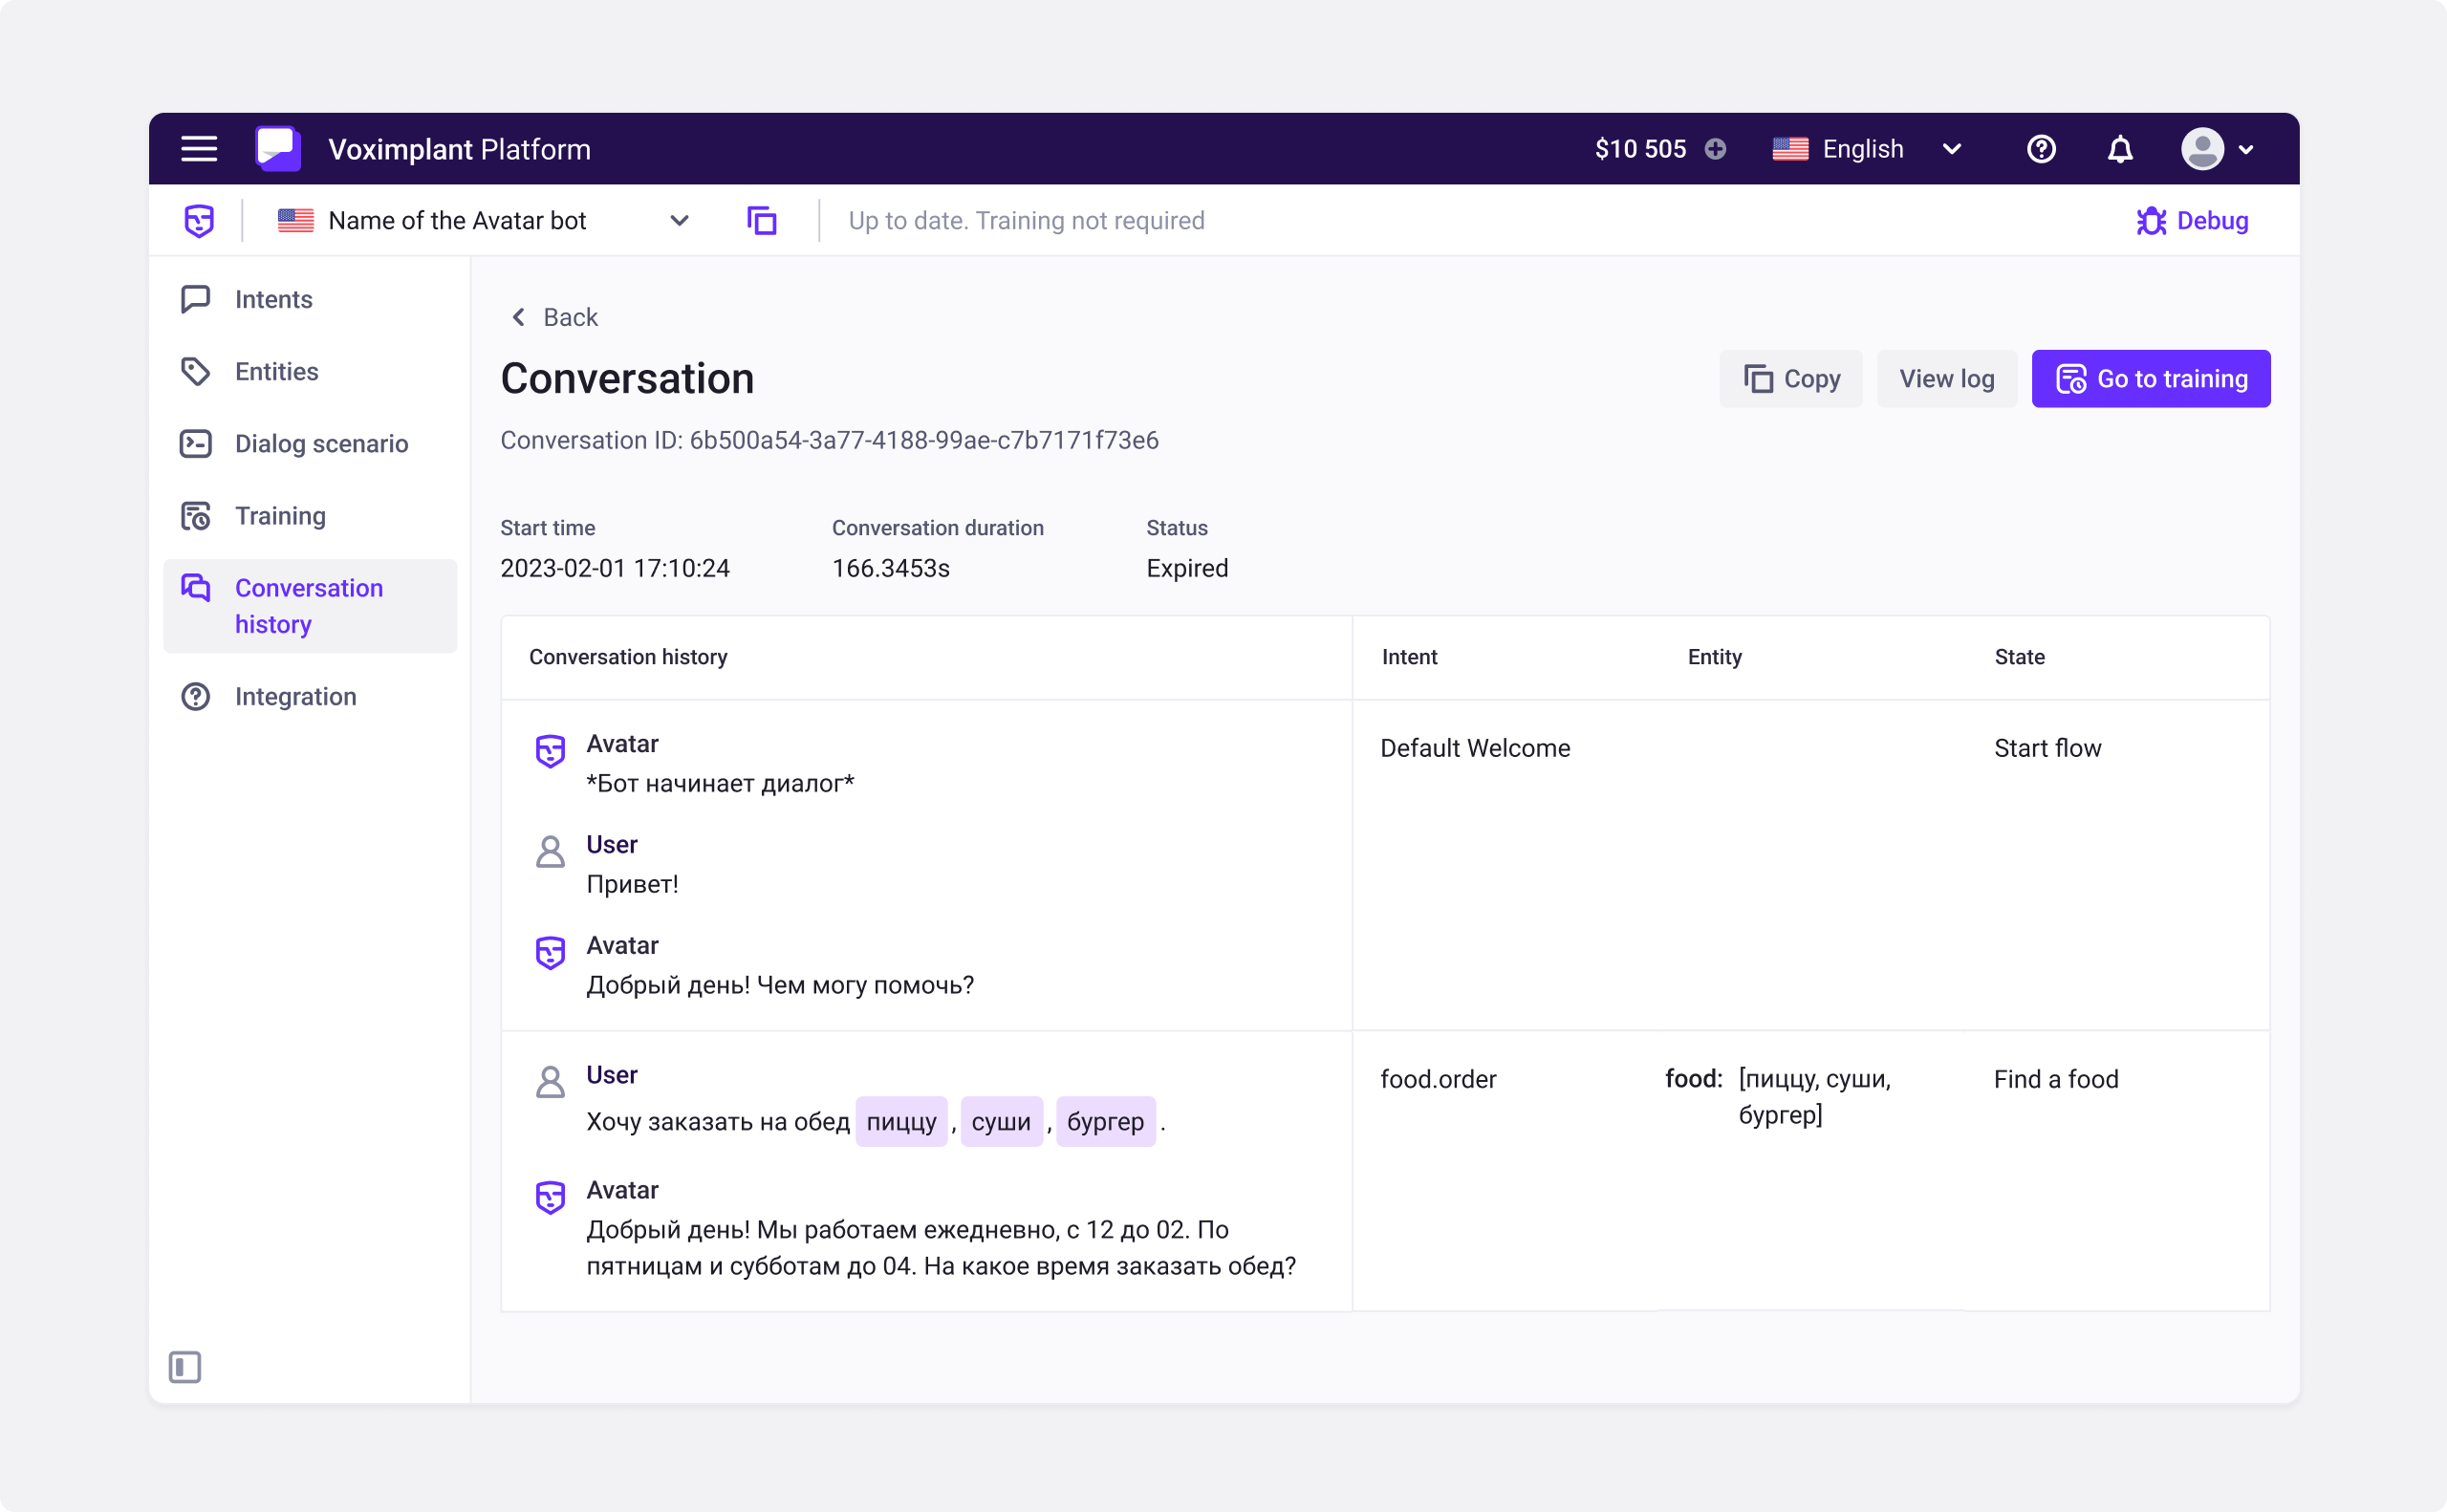The height and width of the screenshot is (1512, 2447).
Task: Open Dialog scenario section
Action: pyautogui.click(x=321, y=443)
